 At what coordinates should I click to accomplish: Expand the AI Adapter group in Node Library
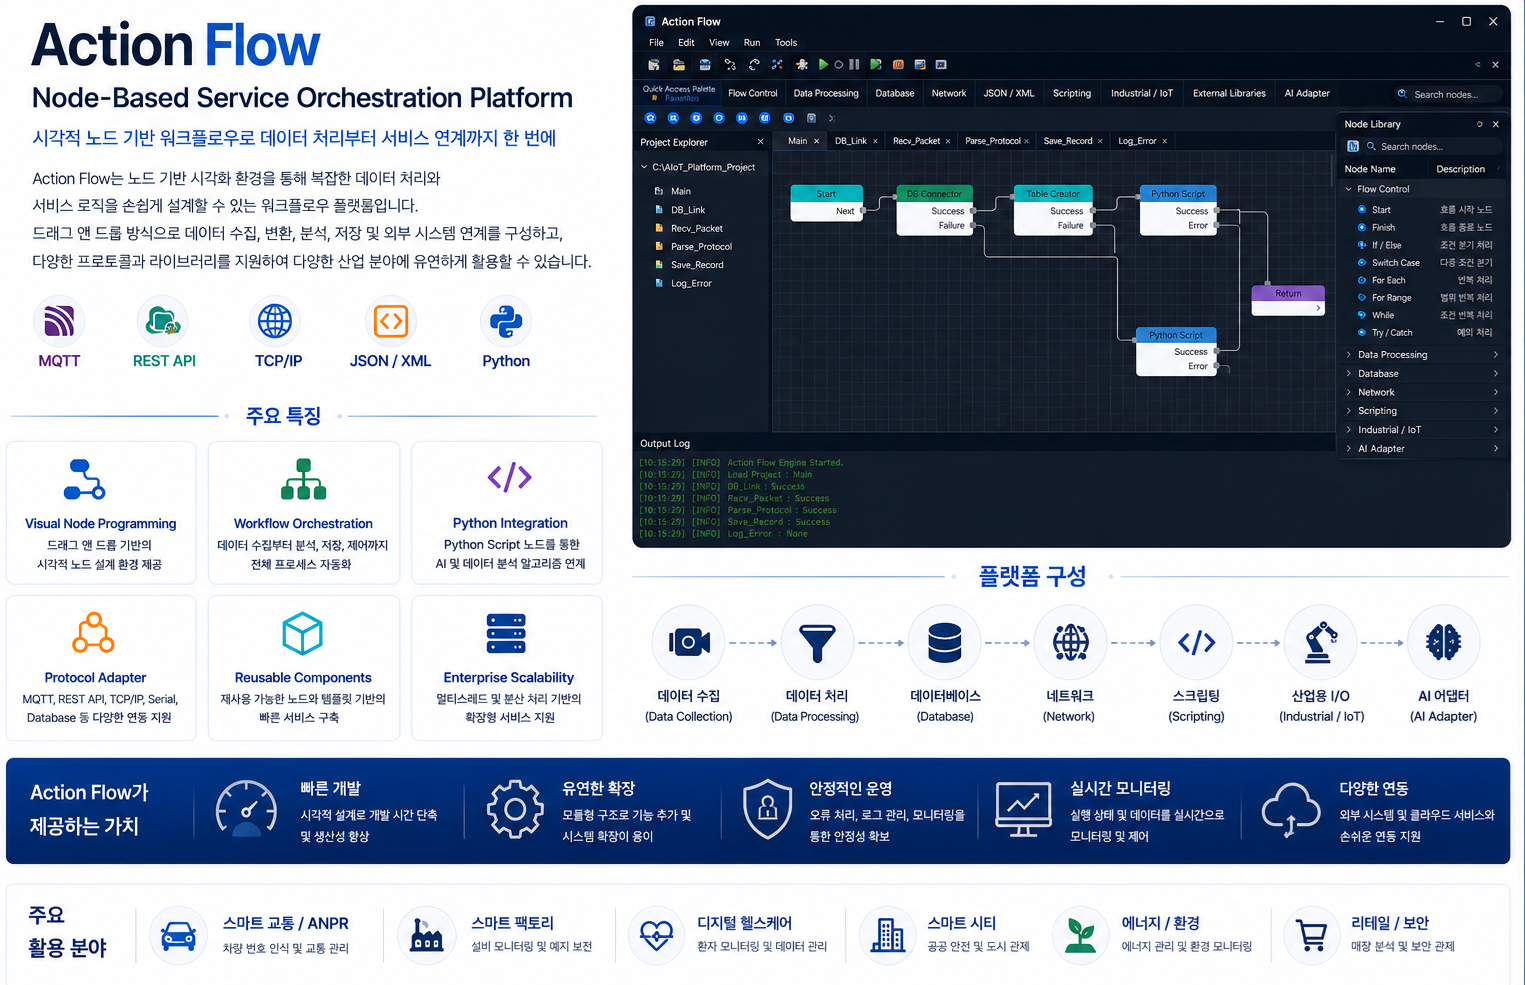tap(1349, 449)
